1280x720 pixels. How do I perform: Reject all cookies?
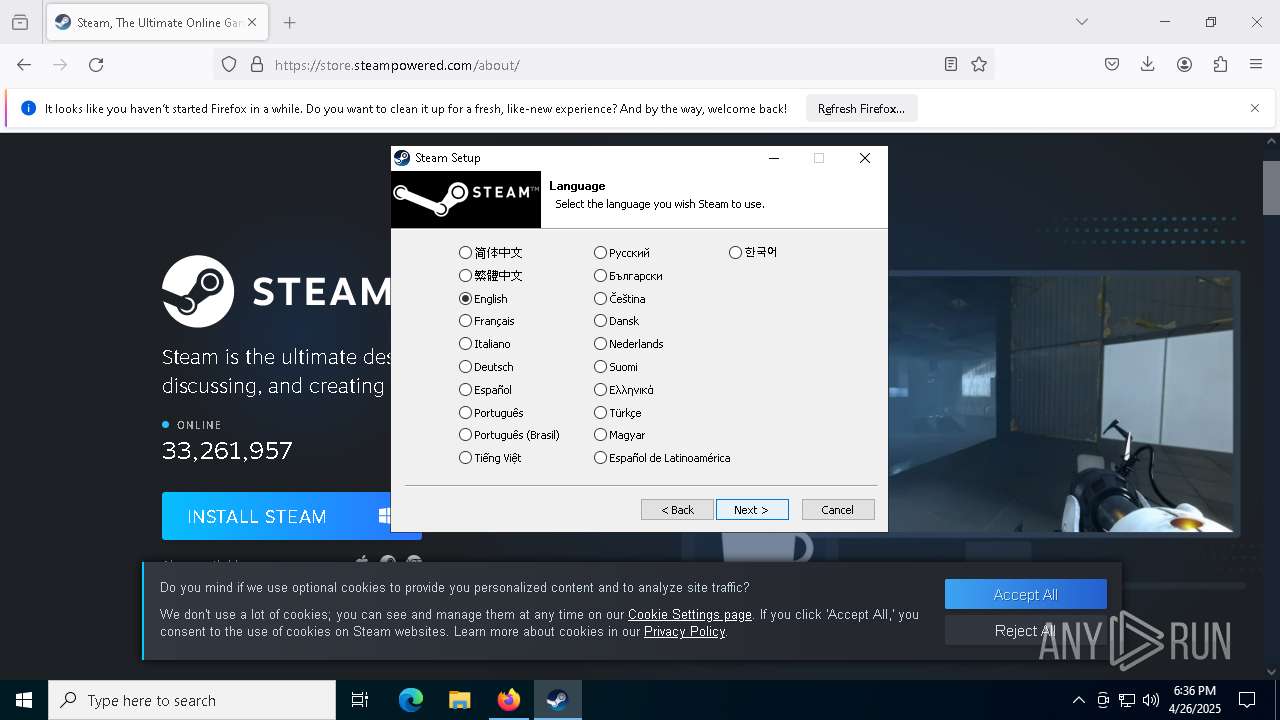1026,630
